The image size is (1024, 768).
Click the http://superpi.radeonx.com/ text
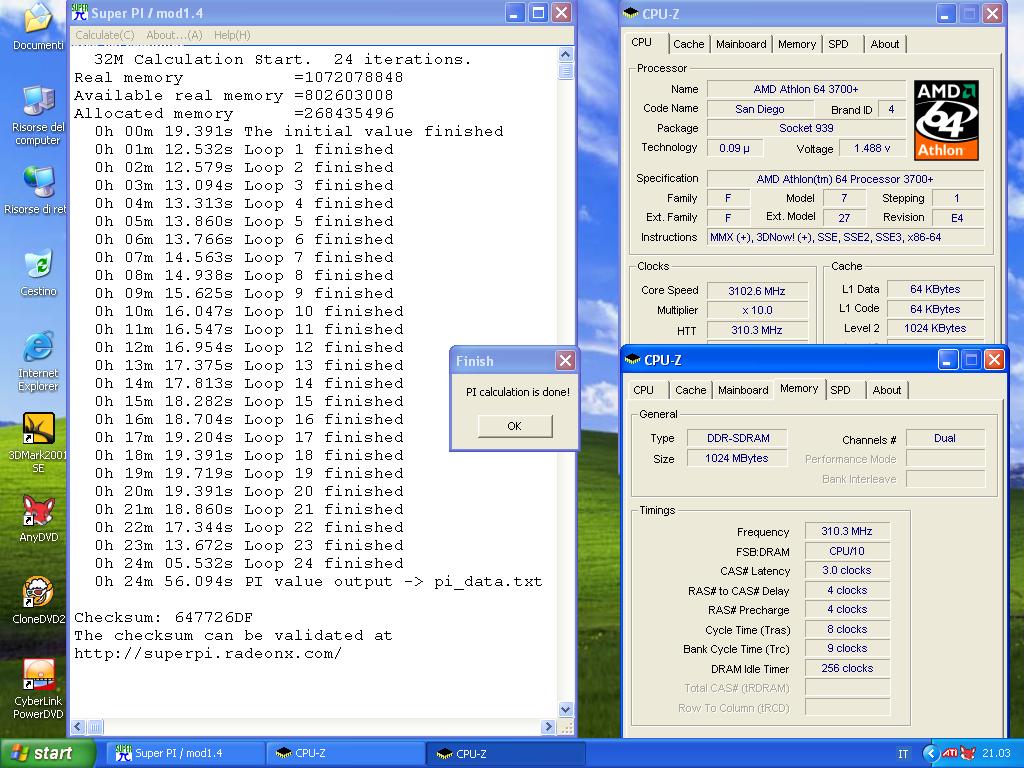(208, 653)
